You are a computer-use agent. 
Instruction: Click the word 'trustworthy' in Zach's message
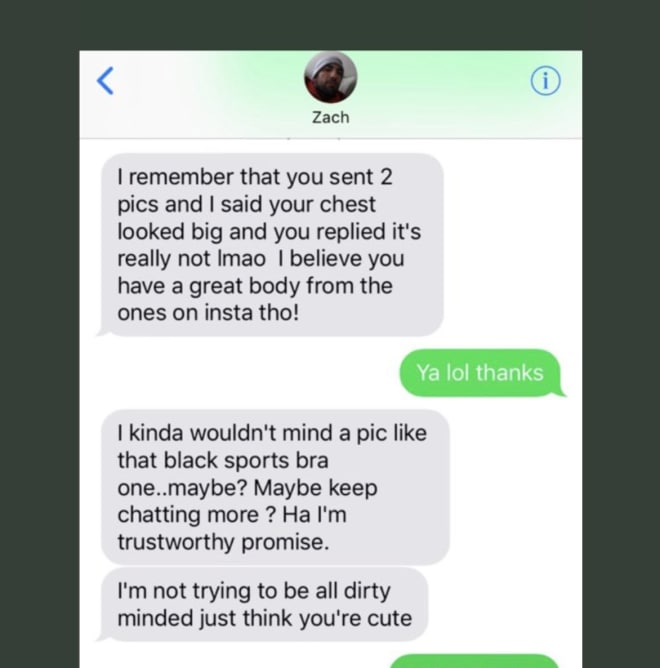pyautogui.click(x=176, y=542)
